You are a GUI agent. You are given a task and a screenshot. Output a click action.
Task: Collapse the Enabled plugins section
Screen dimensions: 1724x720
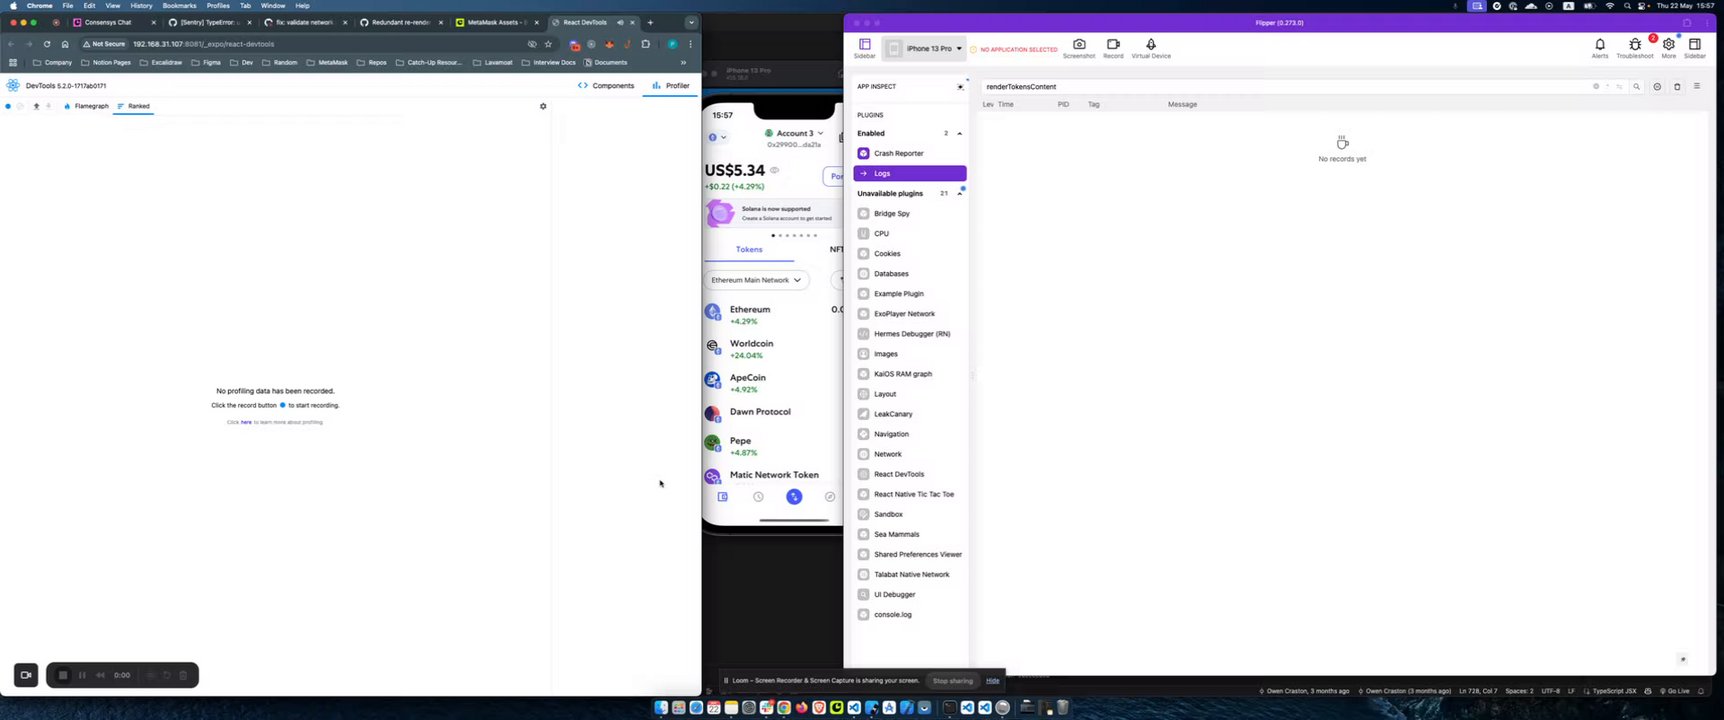(x=959, y=133)
